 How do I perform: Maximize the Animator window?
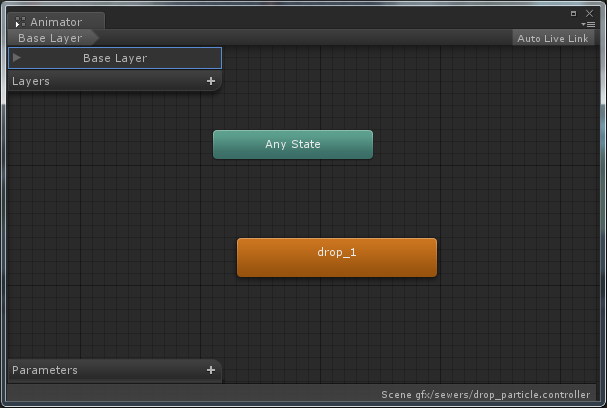pyautogui.click(x=573, y=14)
